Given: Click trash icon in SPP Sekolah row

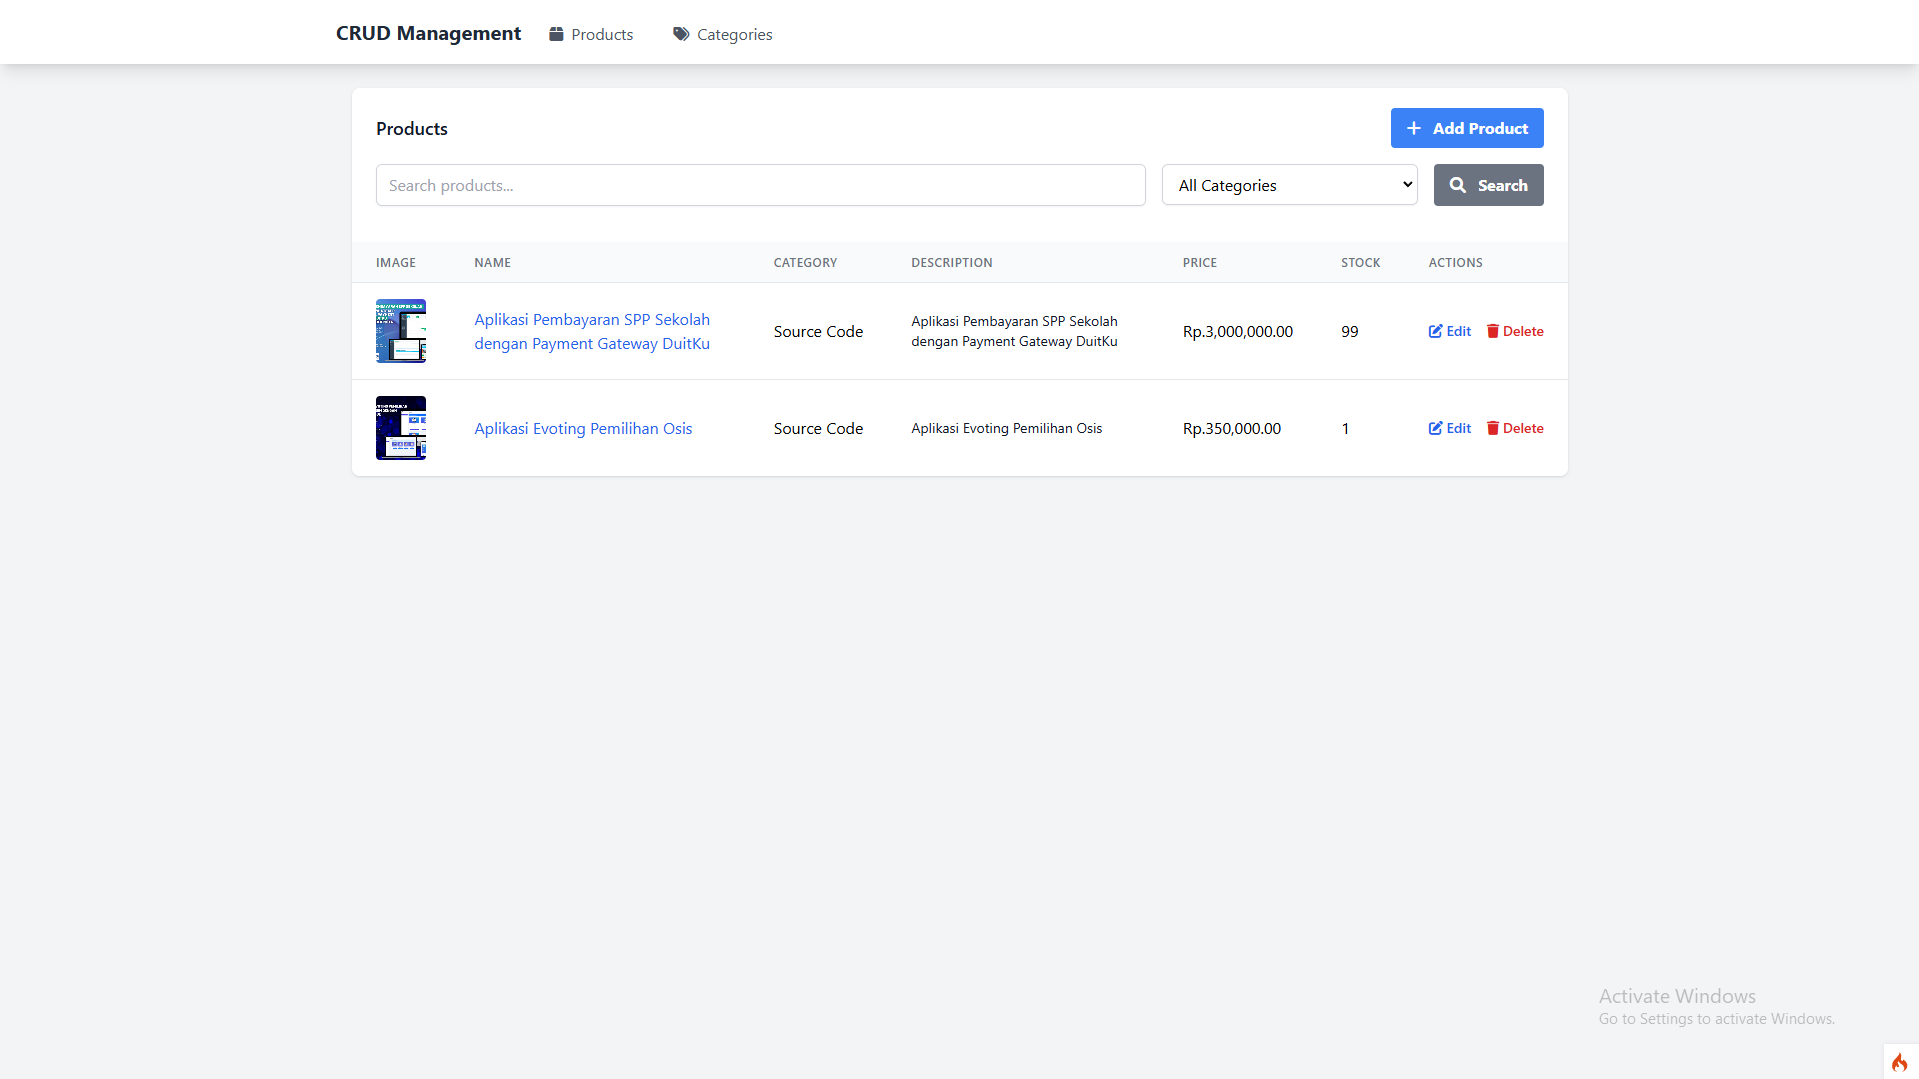Looking at the screenshot, I should [x=1493, y=331].
